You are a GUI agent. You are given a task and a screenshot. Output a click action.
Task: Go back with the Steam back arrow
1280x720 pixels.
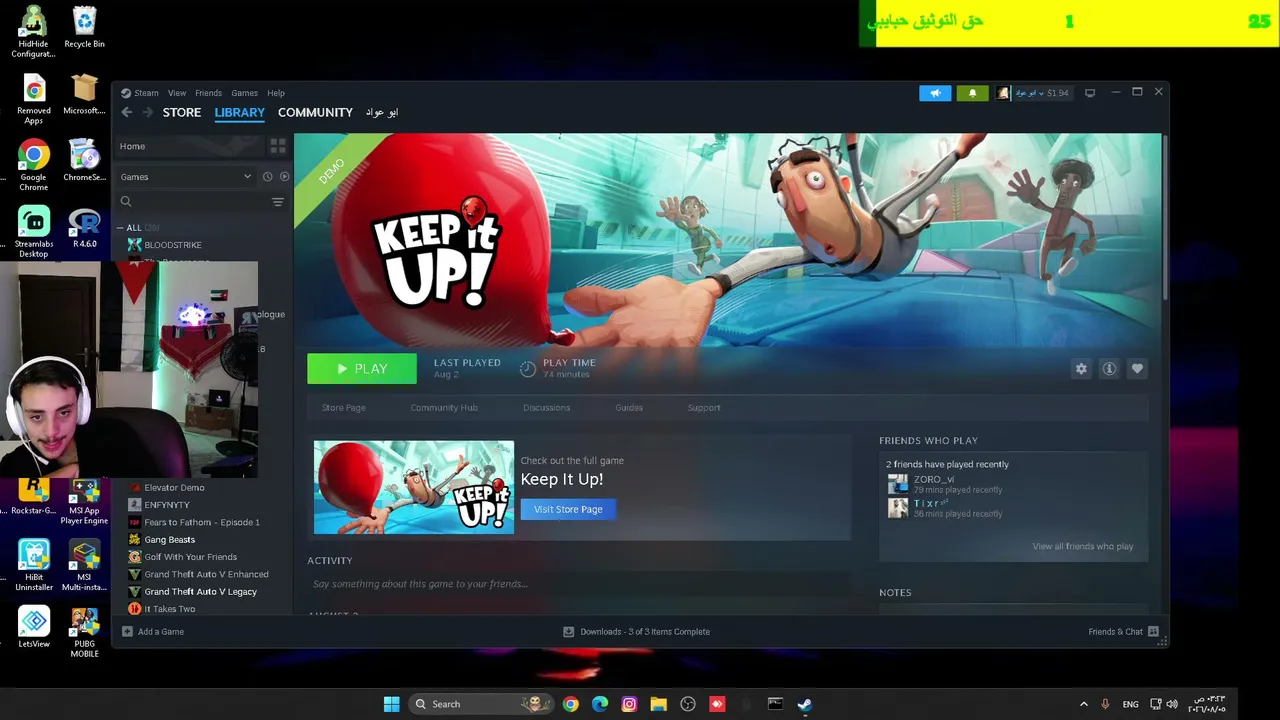point(127,112)
